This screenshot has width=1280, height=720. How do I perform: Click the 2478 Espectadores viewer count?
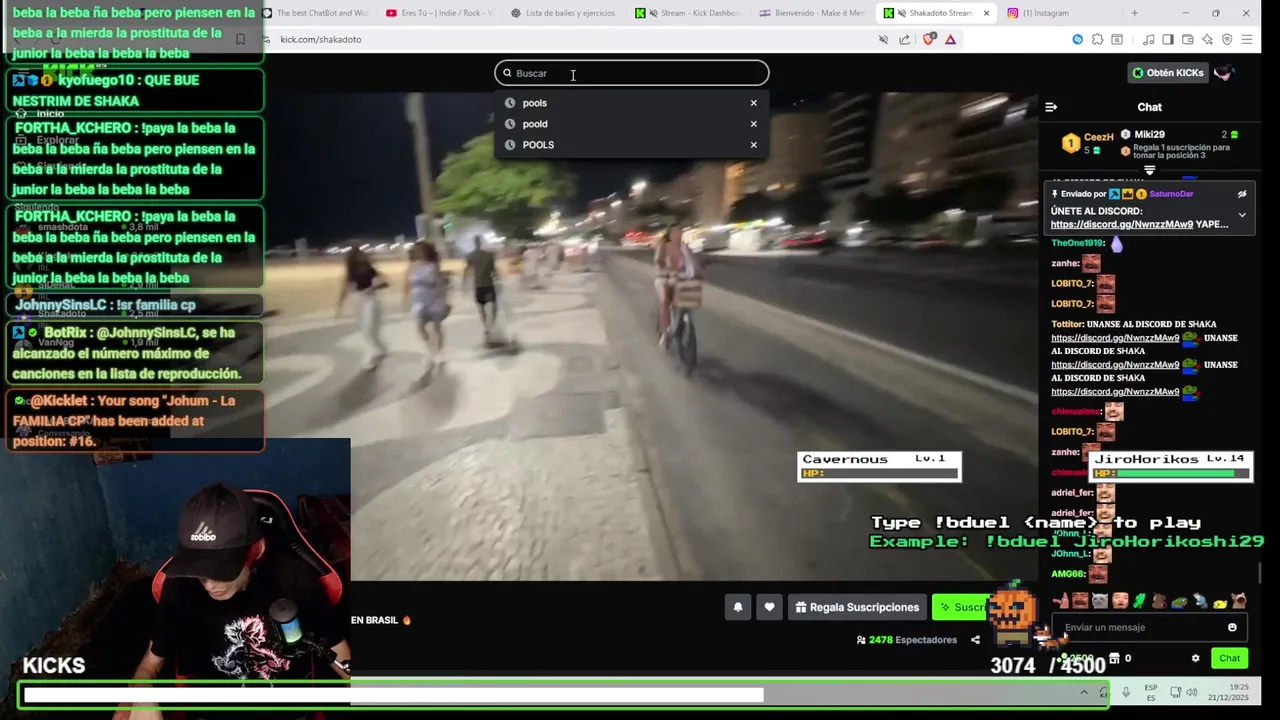[x=906, y=640]
